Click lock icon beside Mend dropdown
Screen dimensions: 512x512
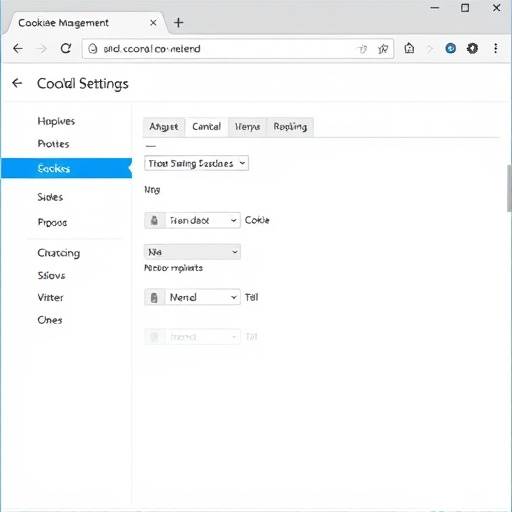tap(154, 297)
